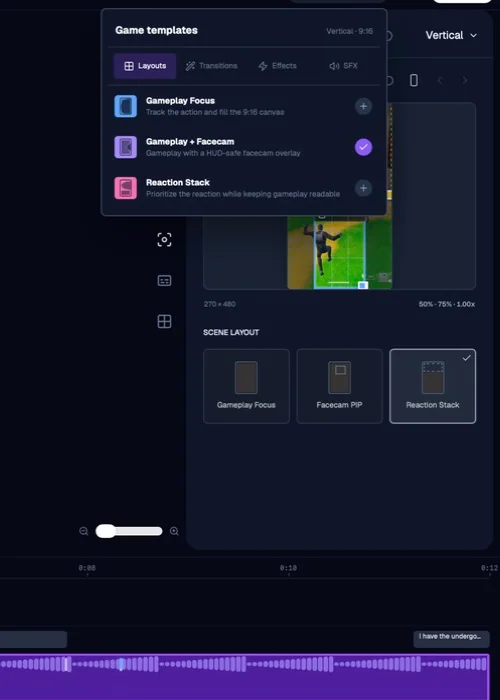Click the Reaction Stack pink icon

125,188
